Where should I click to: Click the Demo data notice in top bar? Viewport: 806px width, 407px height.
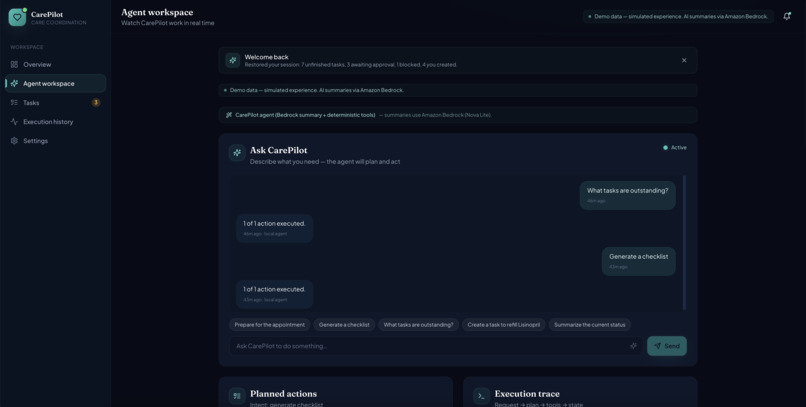pyautogui.click(x=678, y=16)
